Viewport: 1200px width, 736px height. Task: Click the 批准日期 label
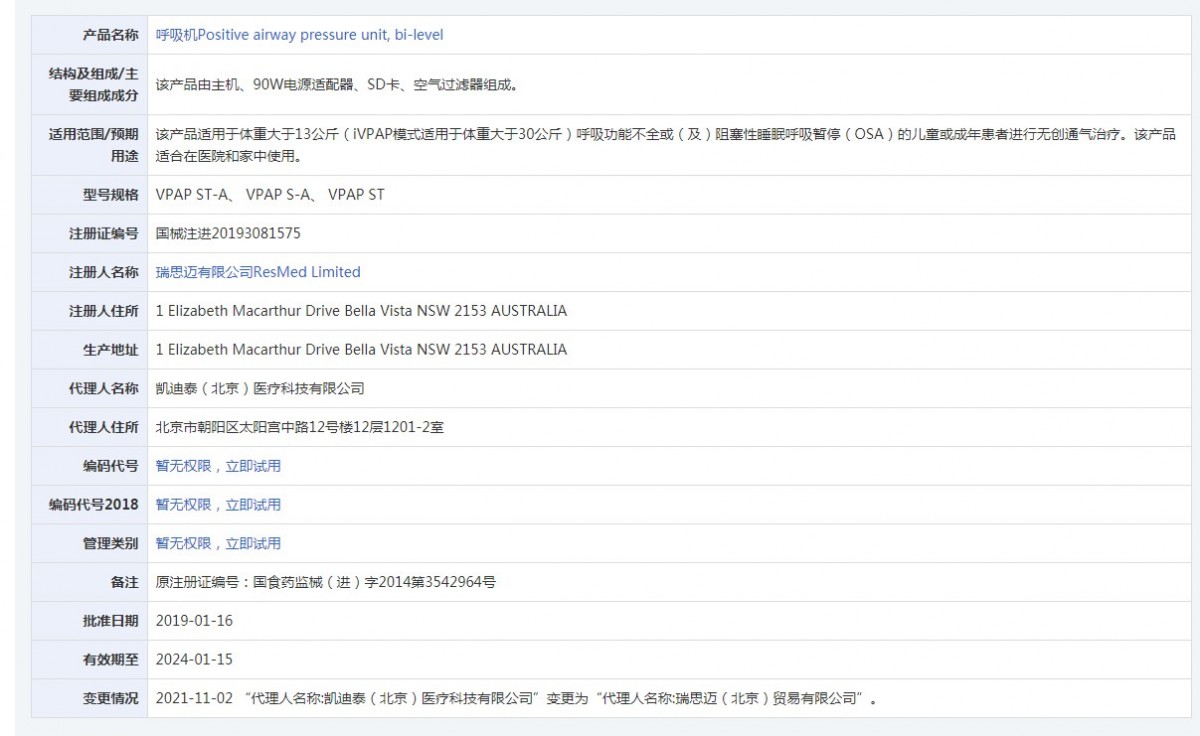click(110, 621)
